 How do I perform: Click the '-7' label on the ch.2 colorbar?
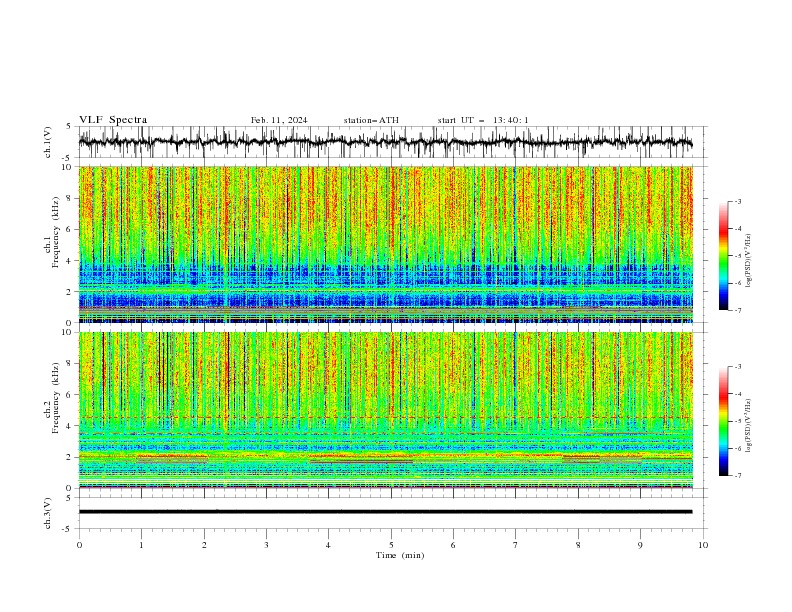(x=737, y=476)
